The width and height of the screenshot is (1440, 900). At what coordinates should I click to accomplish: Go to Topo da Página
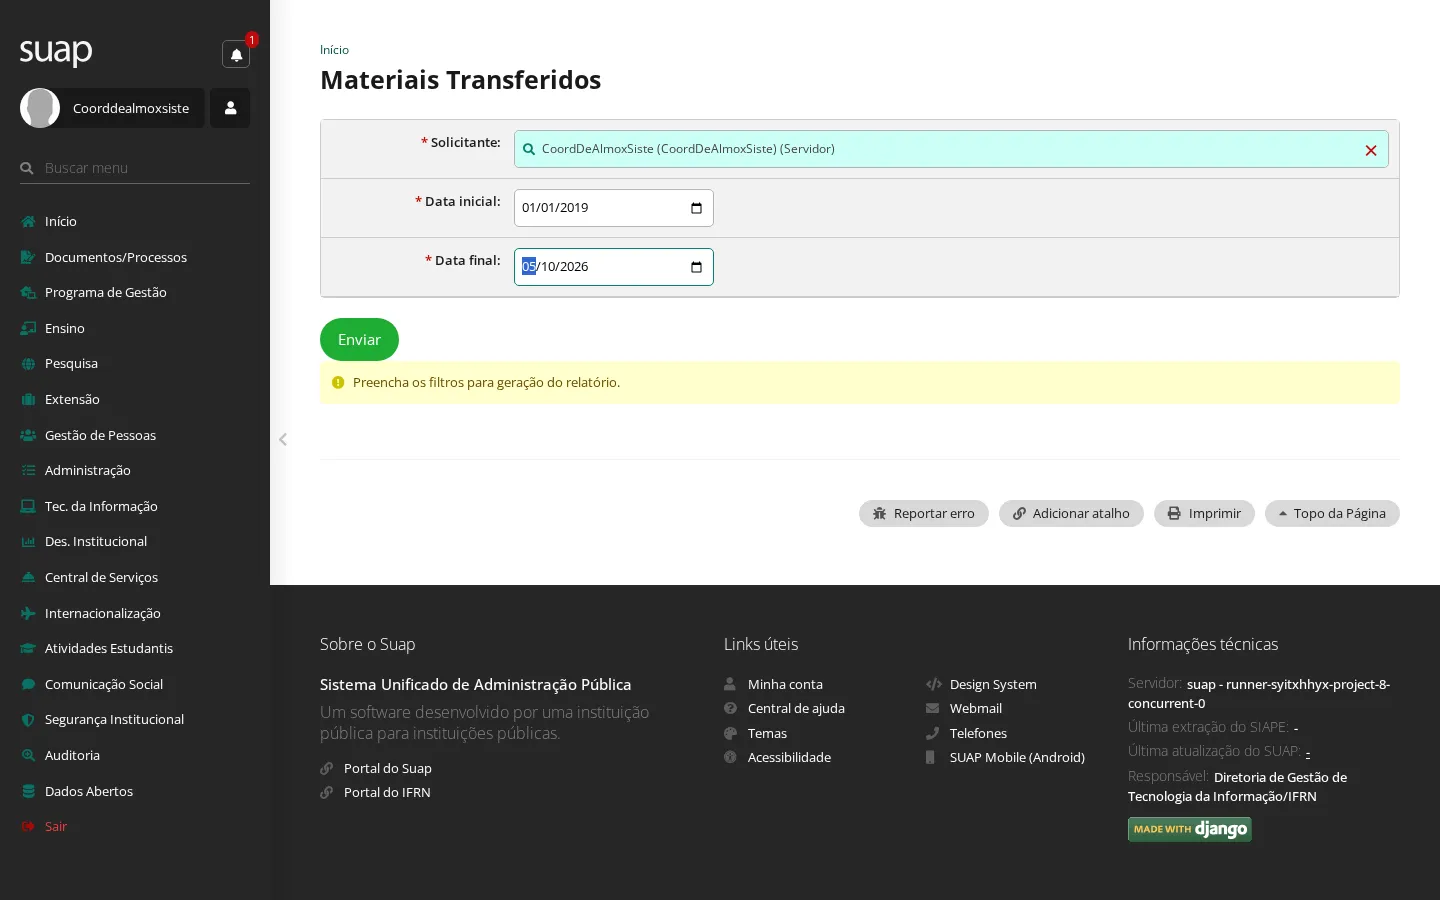click(x=1332, y=514)
